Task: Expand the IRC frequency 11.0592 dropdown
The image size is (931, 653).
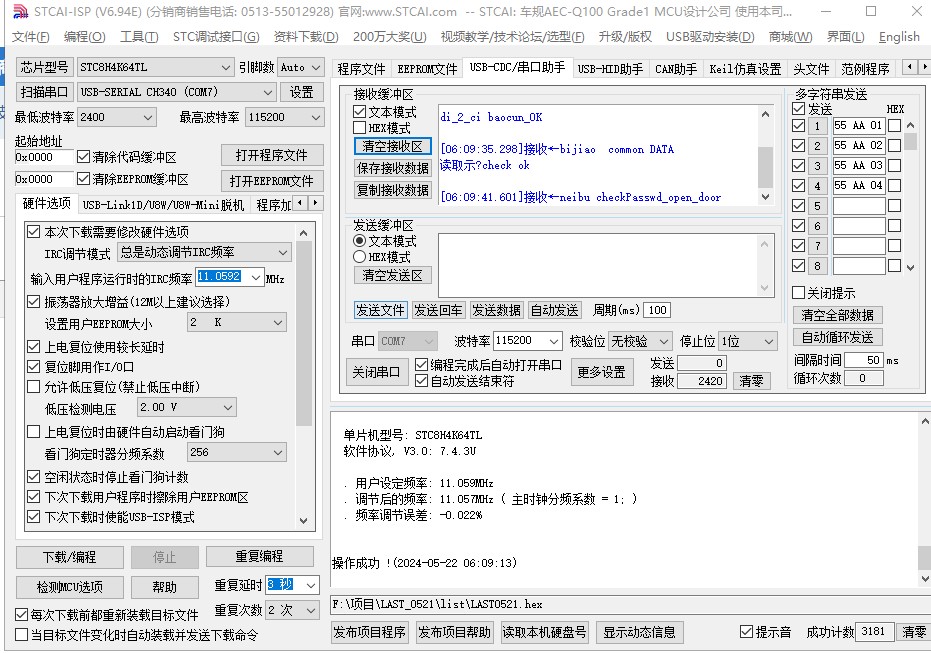Action: pos(256,277)
